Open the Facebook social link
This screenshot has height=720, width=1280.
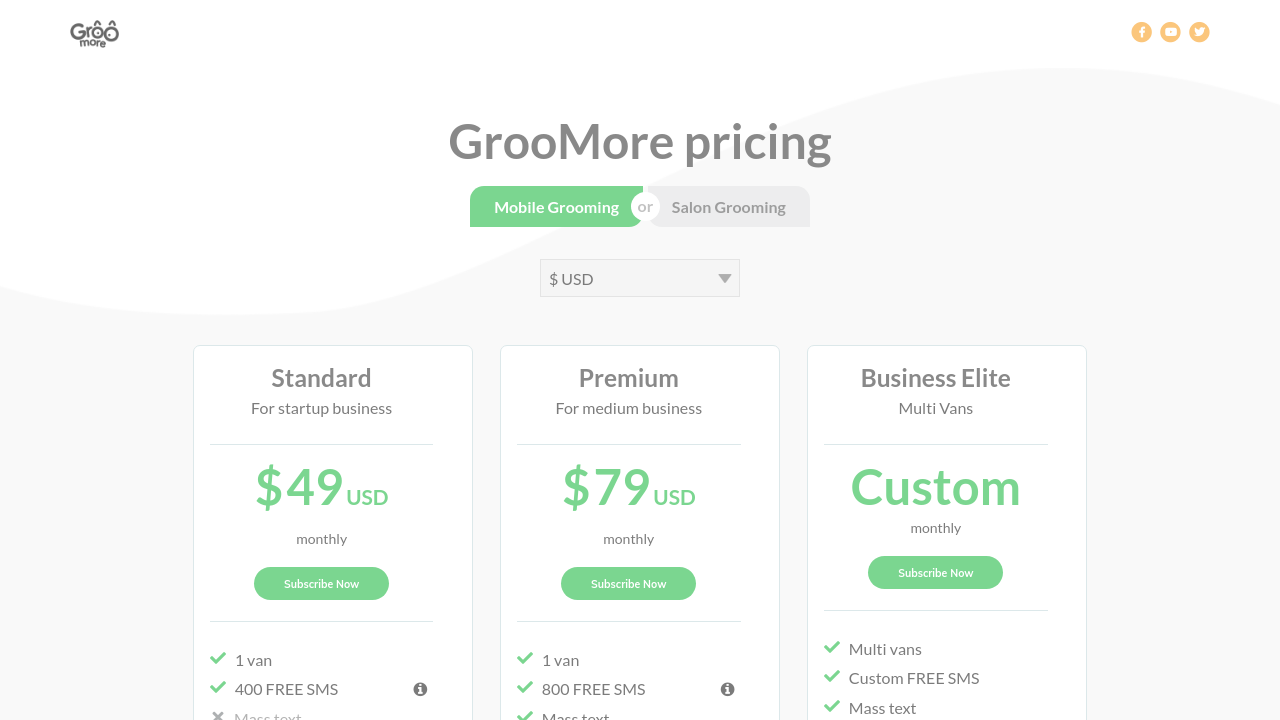click(x=1141, y=32)
